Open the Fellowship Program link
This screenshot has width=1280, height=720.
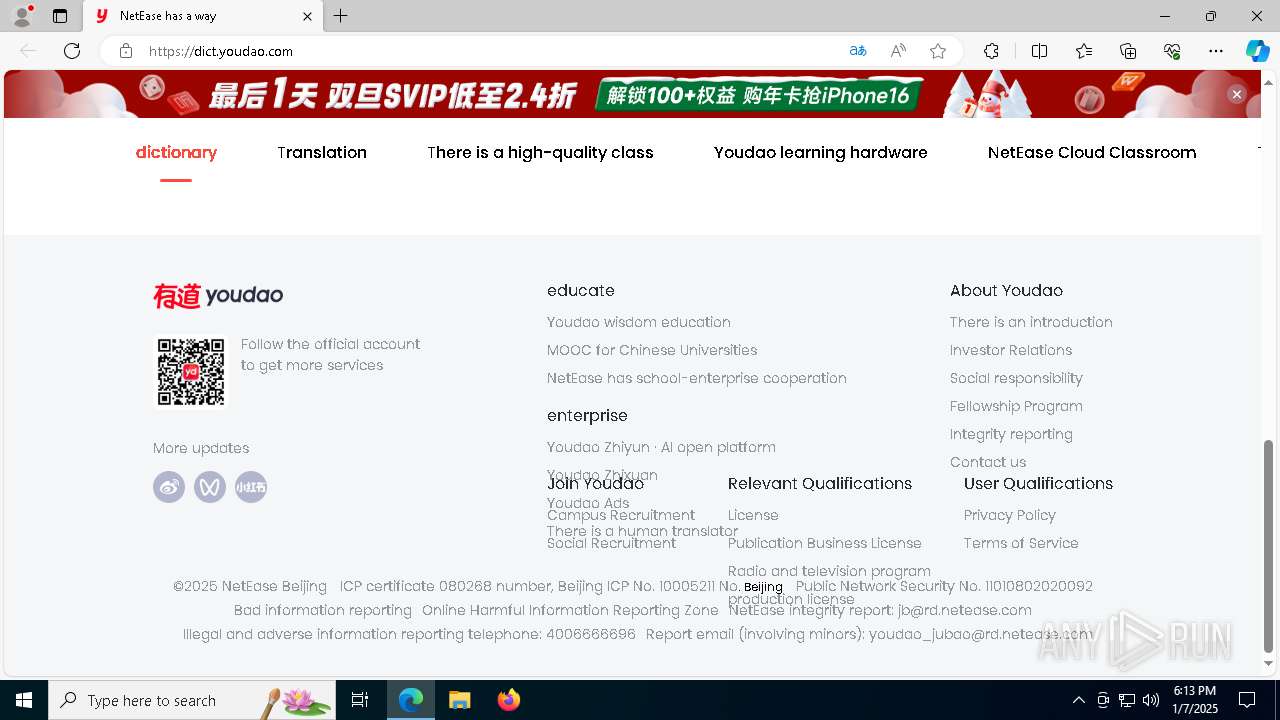coord(1016,406)
